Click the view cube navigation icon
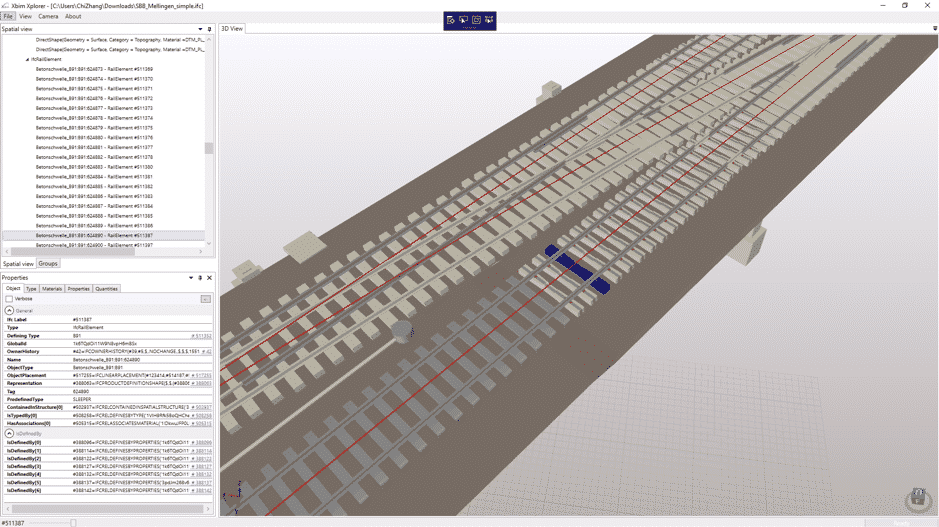 click(917, 499)
